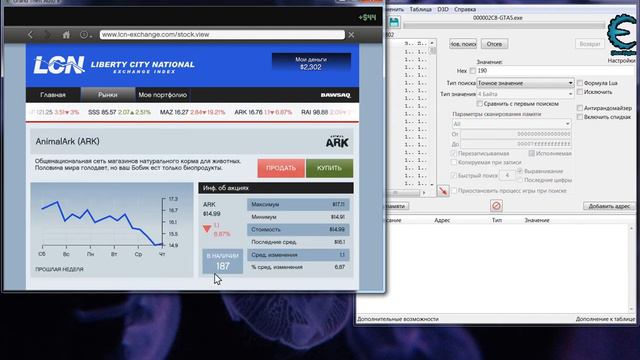Viewport: 640px width, 360px height.
Task: Click the От start address field
Action: [x=516, y=134]
